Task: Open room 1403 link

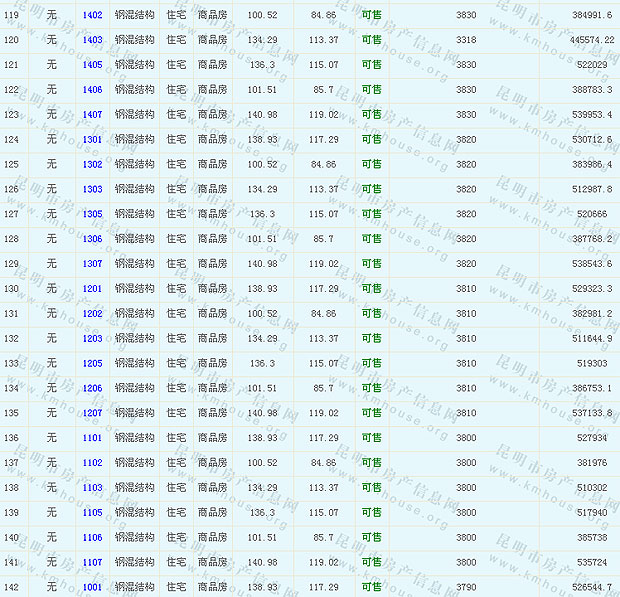Action: click(92, 40)
